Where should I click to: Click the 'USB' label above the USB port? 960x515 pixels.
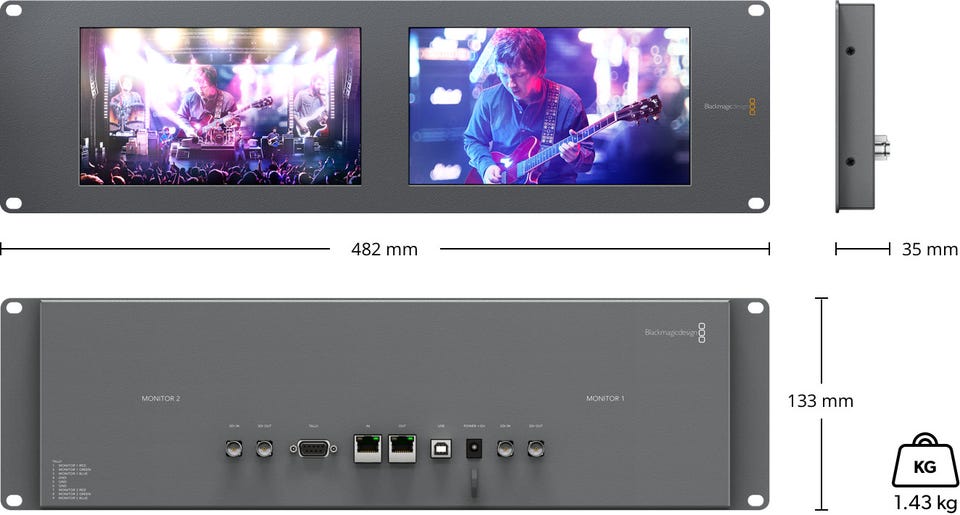click(x=441, y=426)
